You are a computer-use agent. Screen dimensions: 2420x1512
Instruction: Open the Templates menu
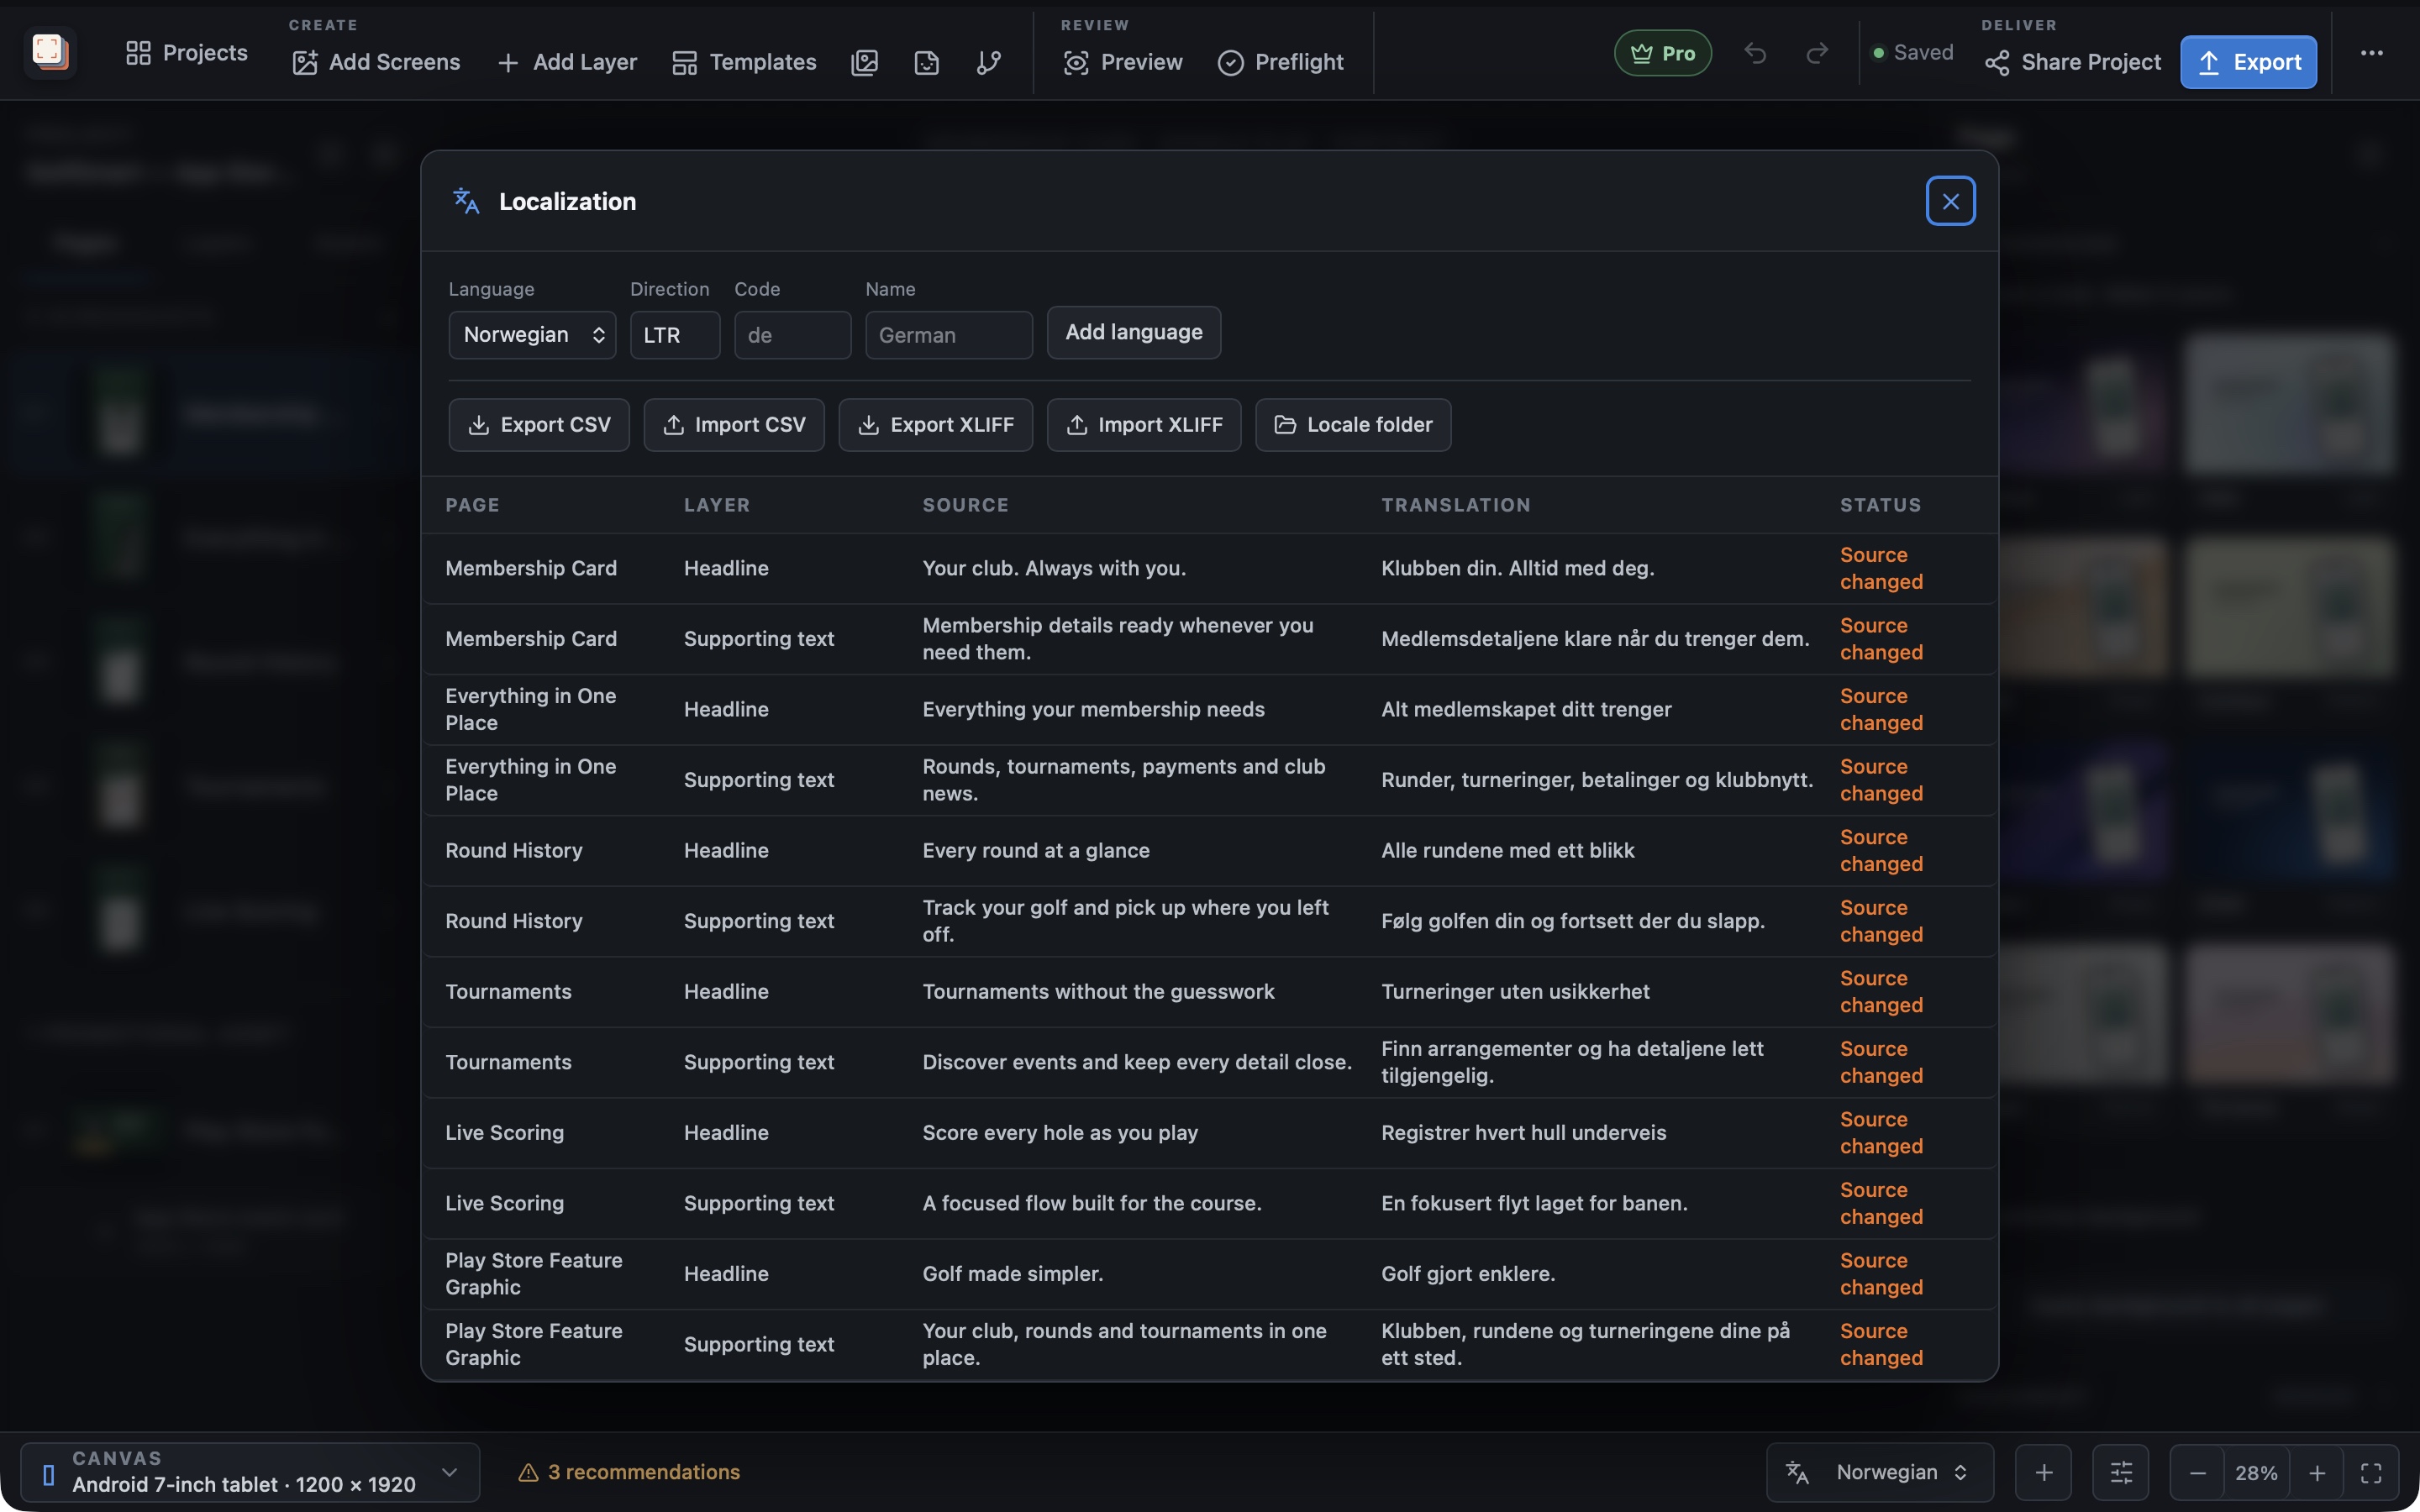744,62
